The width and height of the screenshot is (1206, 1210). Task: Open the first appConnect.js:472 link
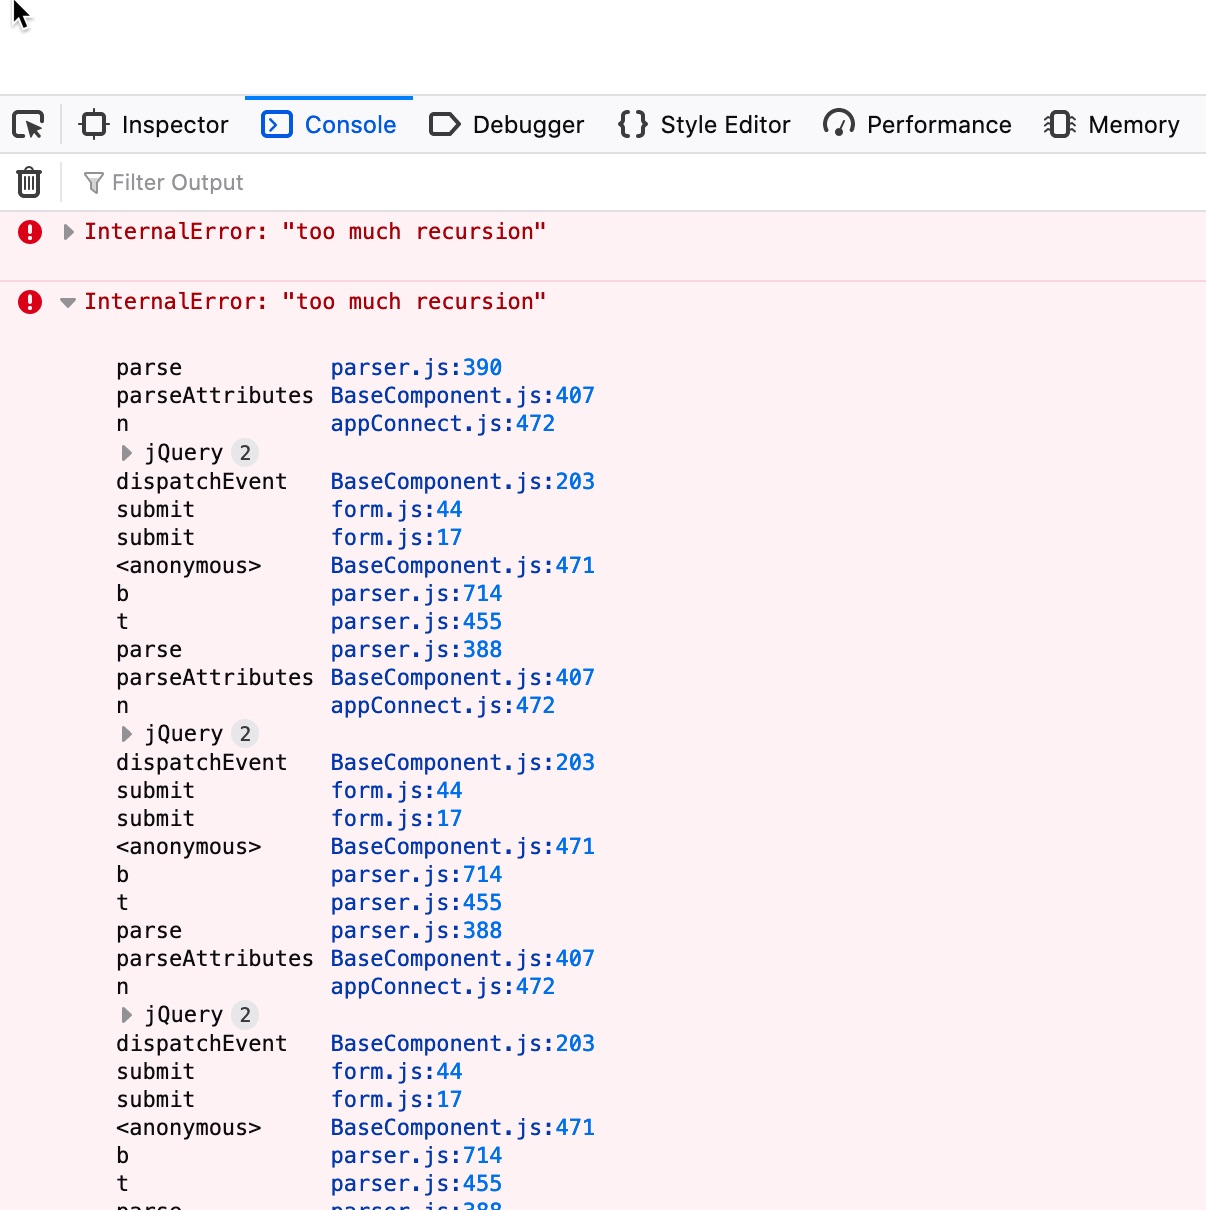tap(442, 424)
